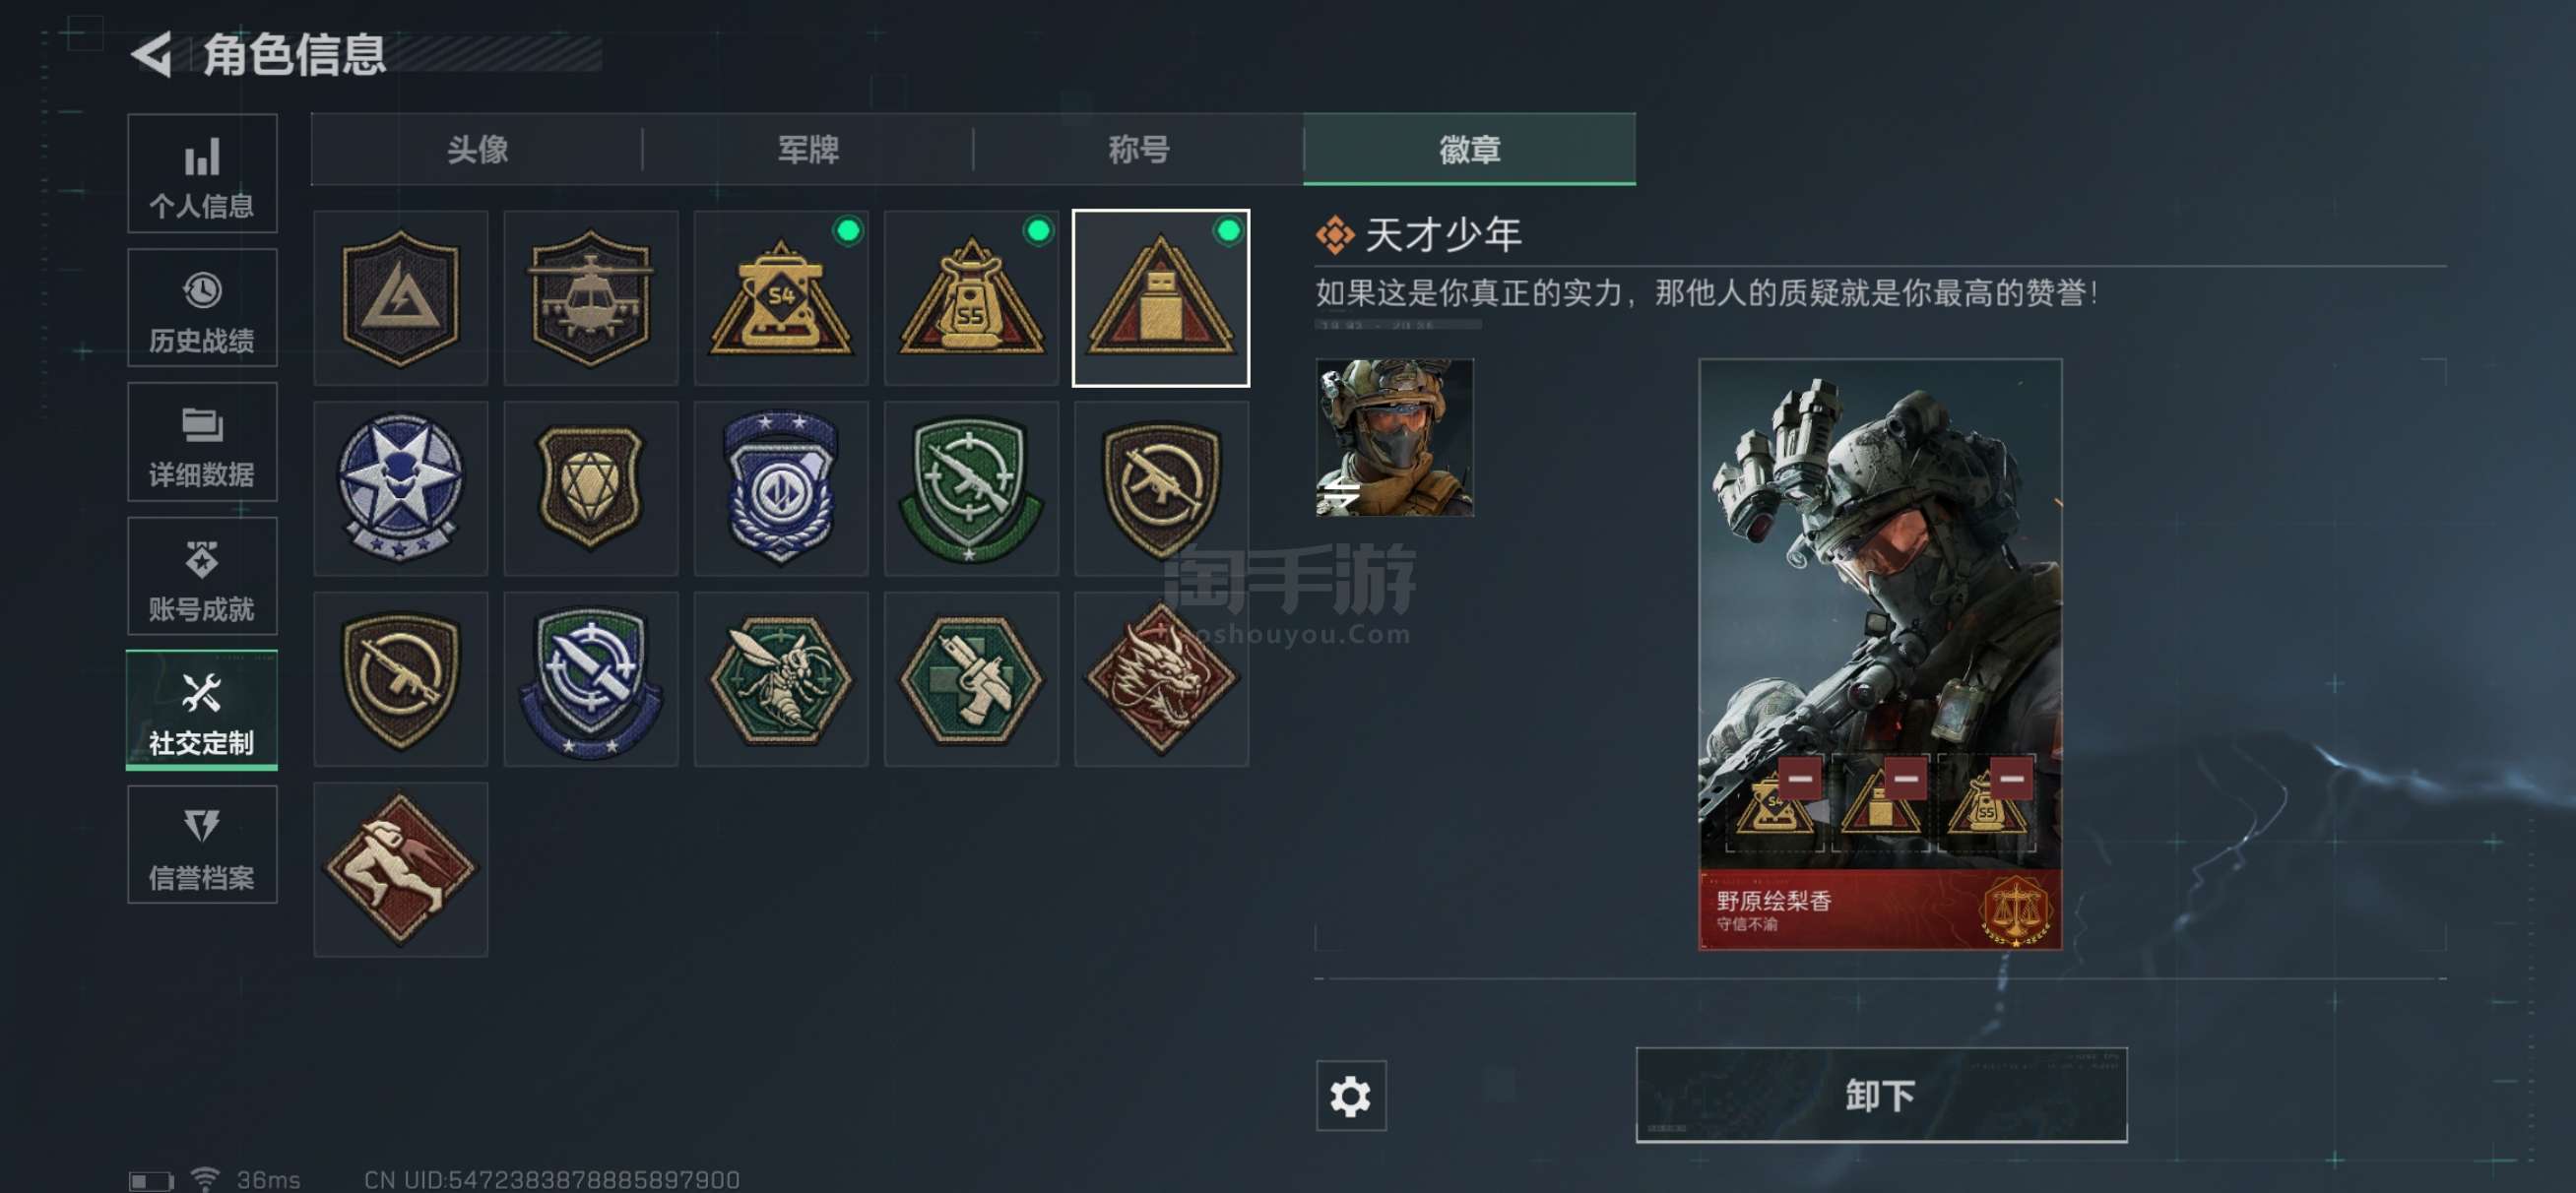Switch to the 头像 avatar tab
Image resolution: width=2576 pixels, height=1193 pixels.
pyautogui.click(x=477, y=150)
